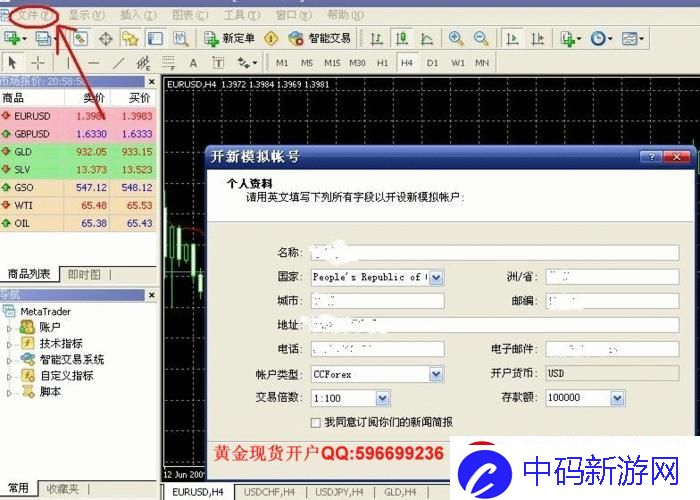Toggle the Data Window crosshair-circle icon
The width and height of the screenshot is (700, 500).
click(106, 39)
